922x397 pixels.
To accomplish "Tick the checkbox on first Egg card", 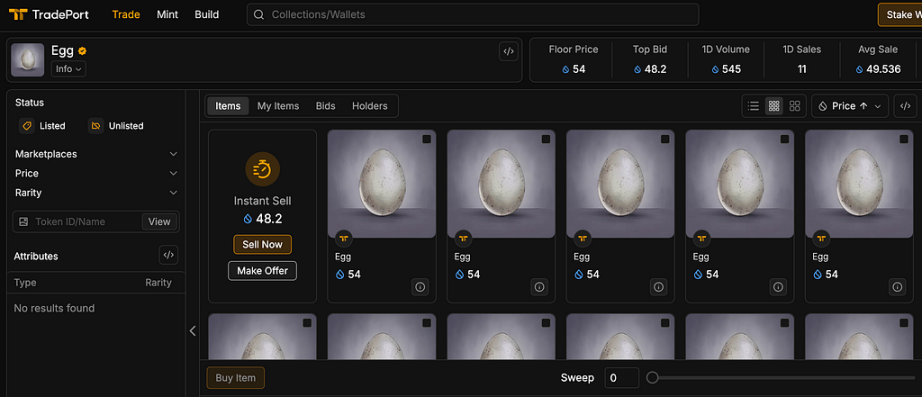I will coord(426,139).
